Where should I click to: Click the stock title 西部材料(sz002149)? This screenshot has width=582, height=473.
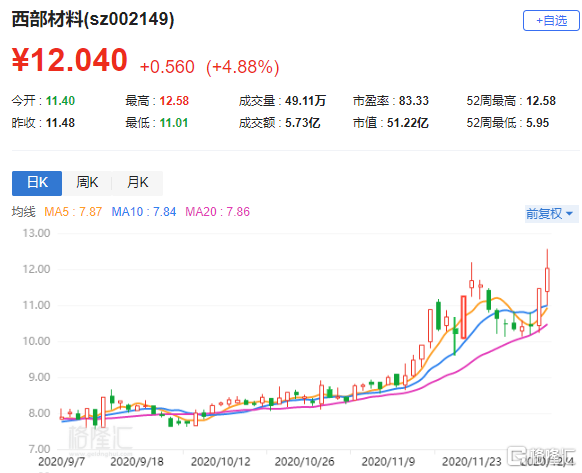point(93,19)
